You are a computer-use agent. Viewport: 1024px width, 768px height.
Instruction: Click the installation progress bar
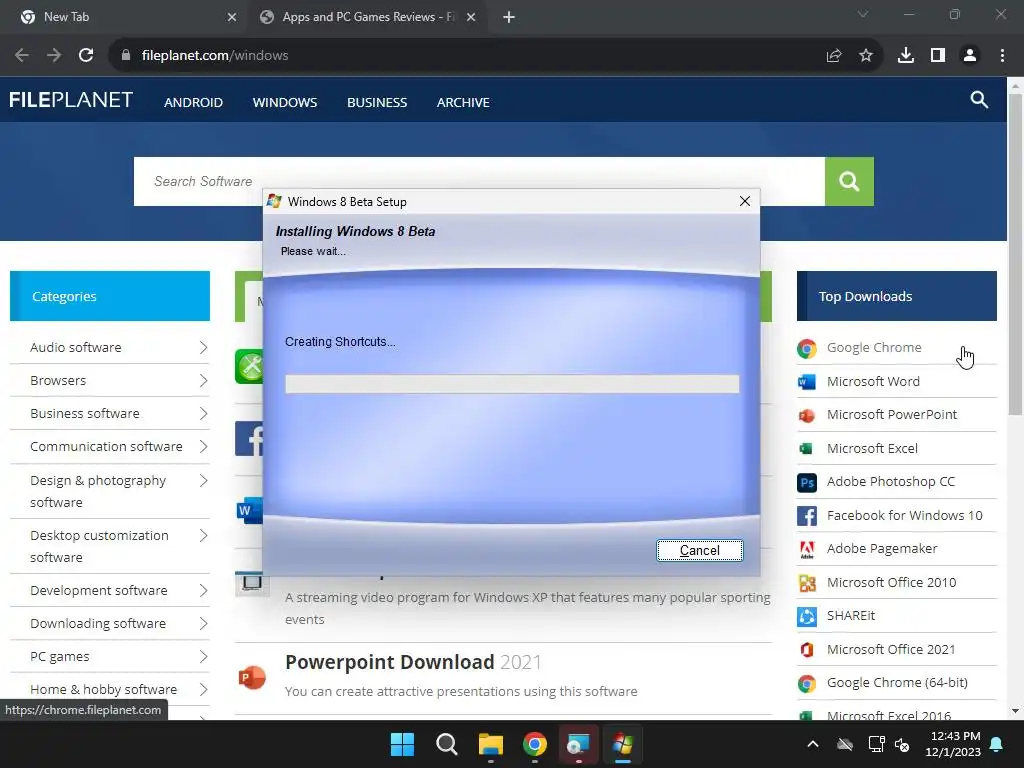click(512, 384)
